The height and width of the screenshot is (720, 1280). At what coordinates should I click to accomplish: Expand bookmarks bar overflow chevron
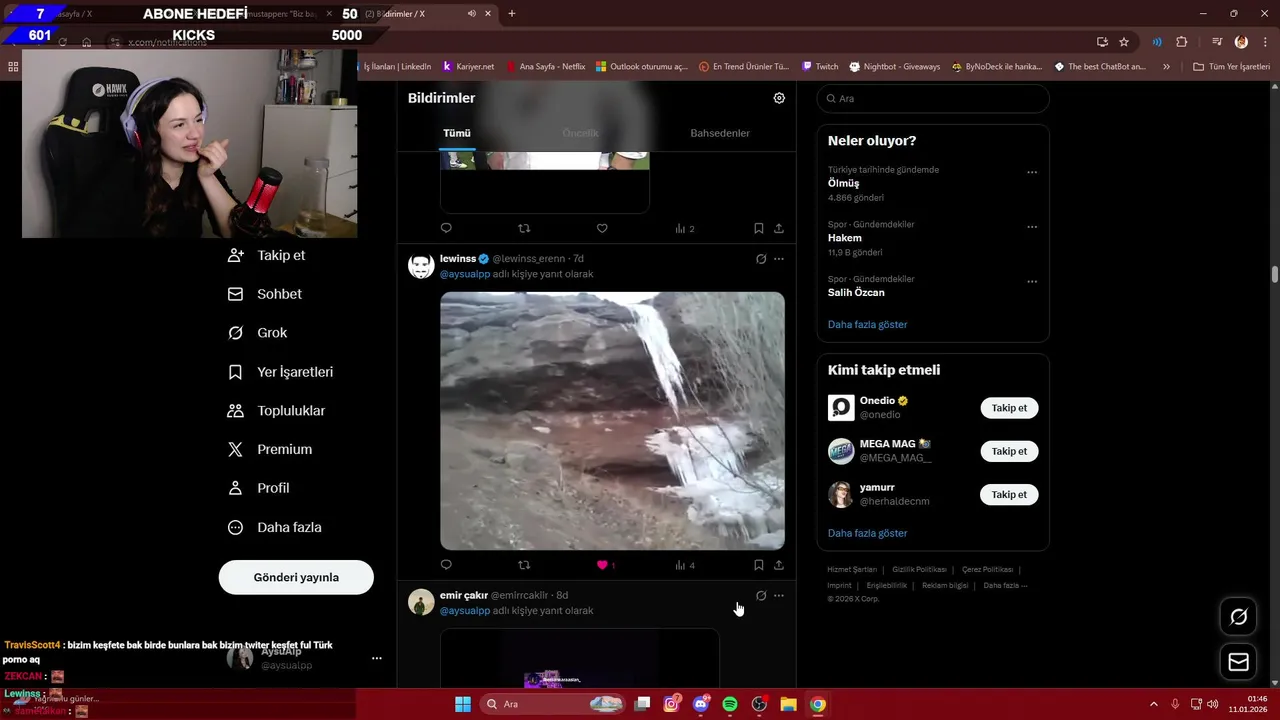1166,66
